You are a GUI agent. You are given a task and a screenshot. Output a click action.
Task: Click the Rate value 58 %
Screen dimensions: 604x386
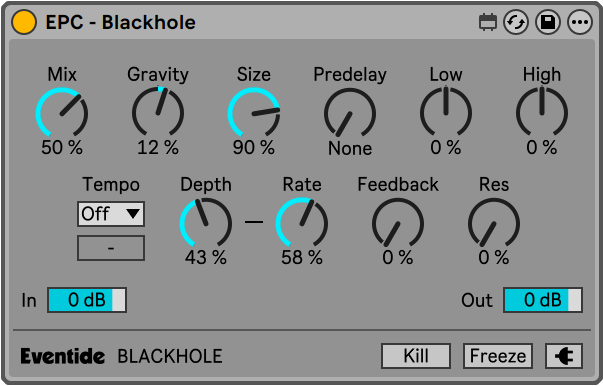(302, 257)
